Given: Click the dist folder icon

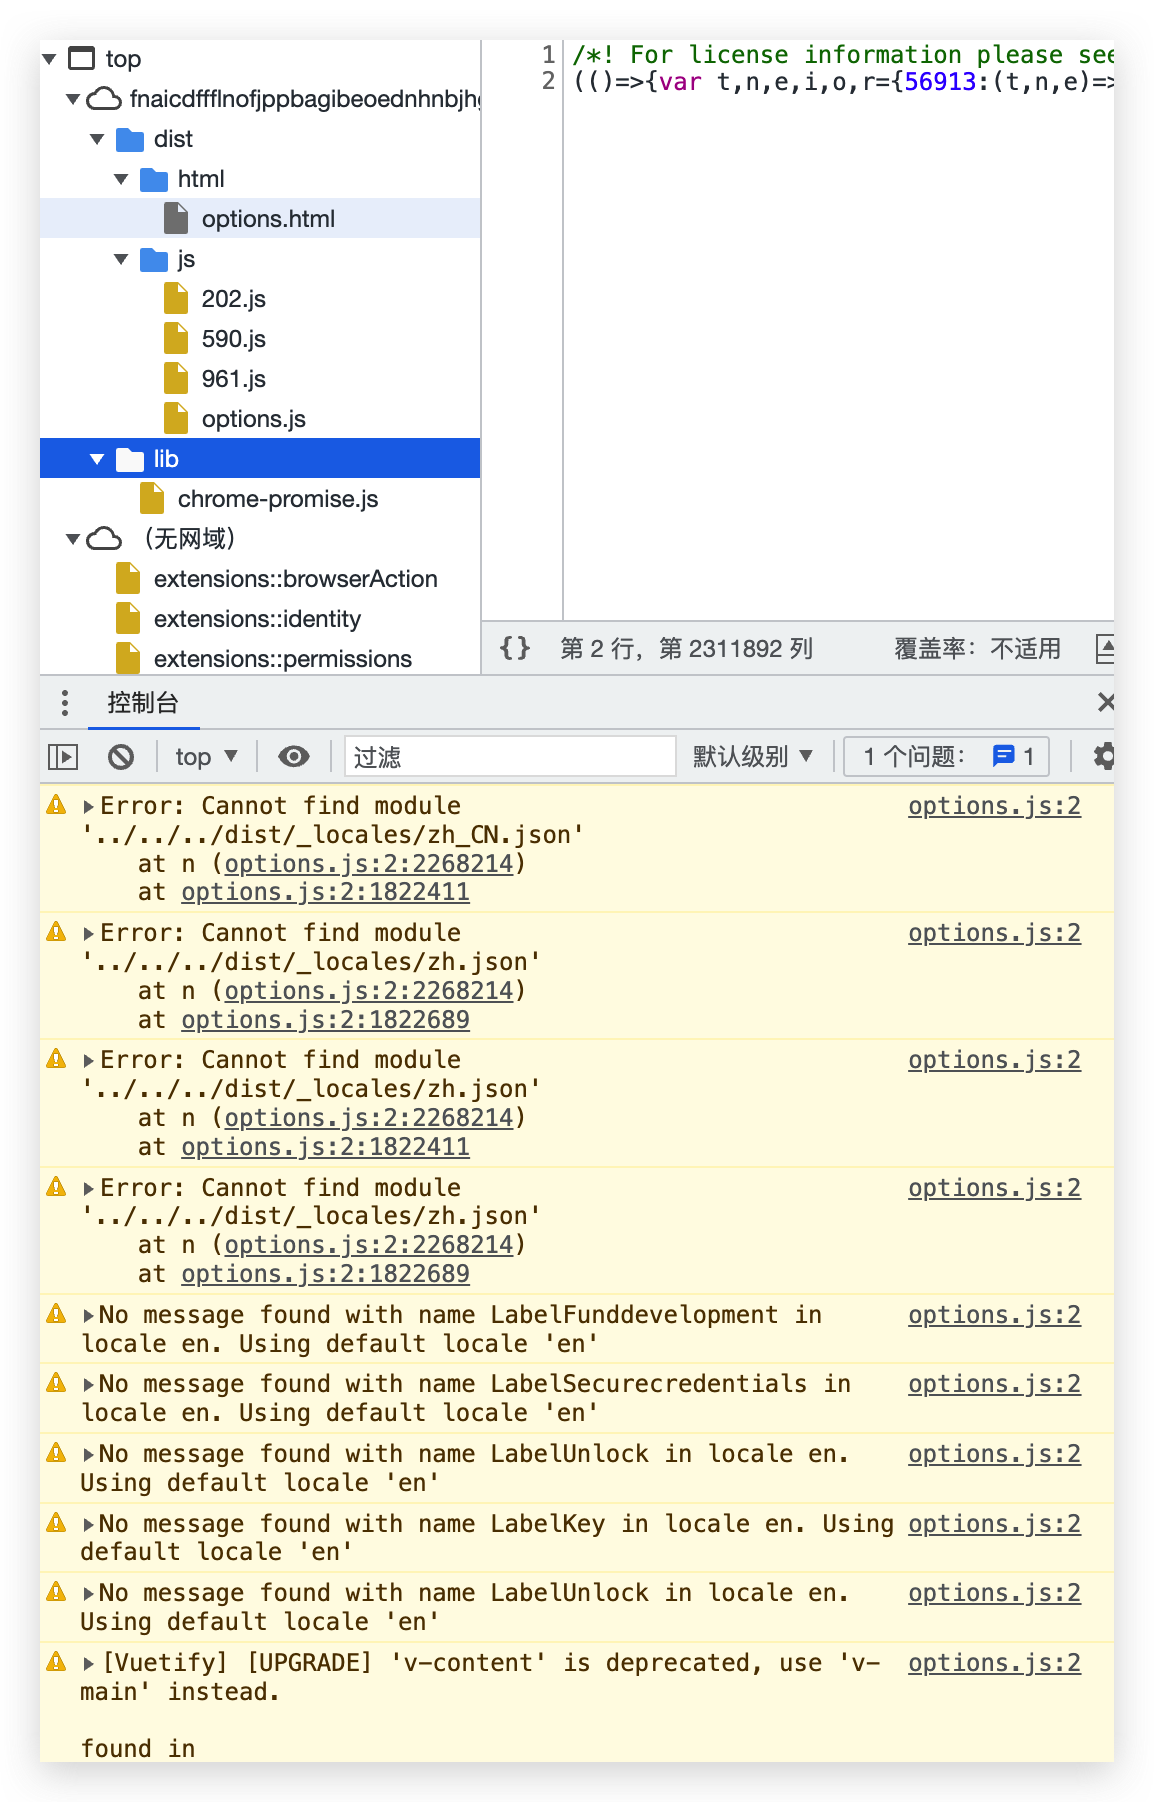Looking at the screenshot, I should click(130, 139).
